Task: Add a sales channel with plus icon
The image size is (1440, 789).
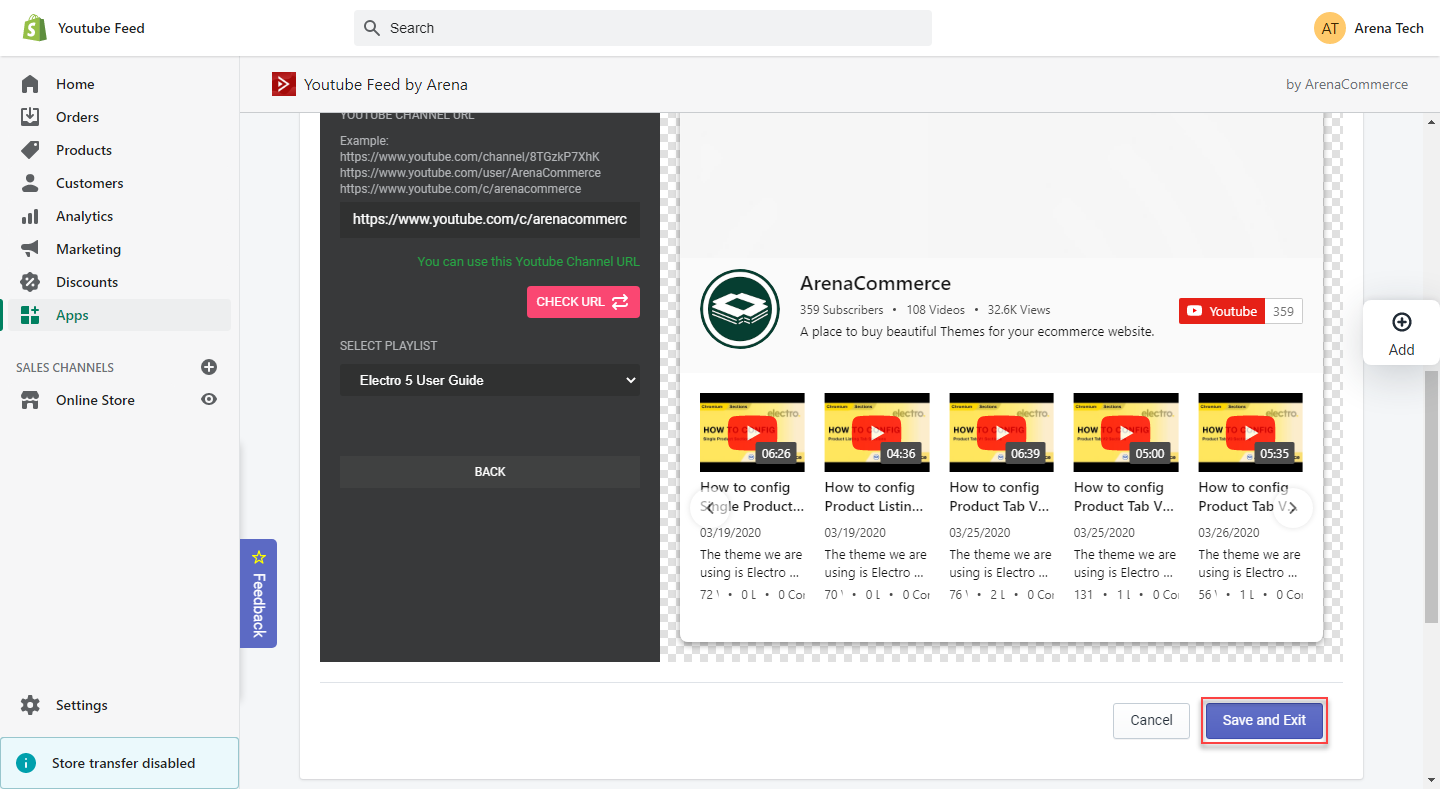Action: click(x=209, y=367)
